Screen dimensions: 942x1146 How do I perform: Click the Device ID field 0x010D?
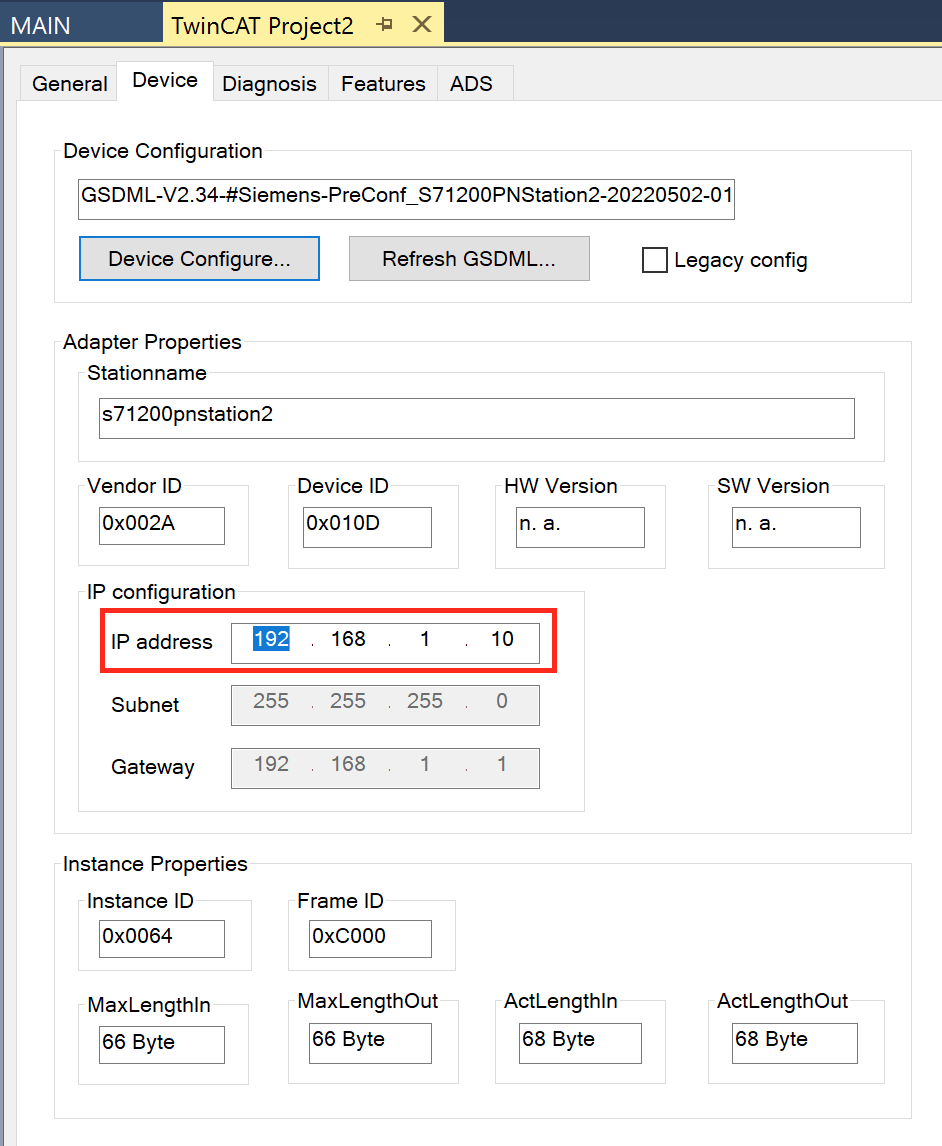[368, 527]
